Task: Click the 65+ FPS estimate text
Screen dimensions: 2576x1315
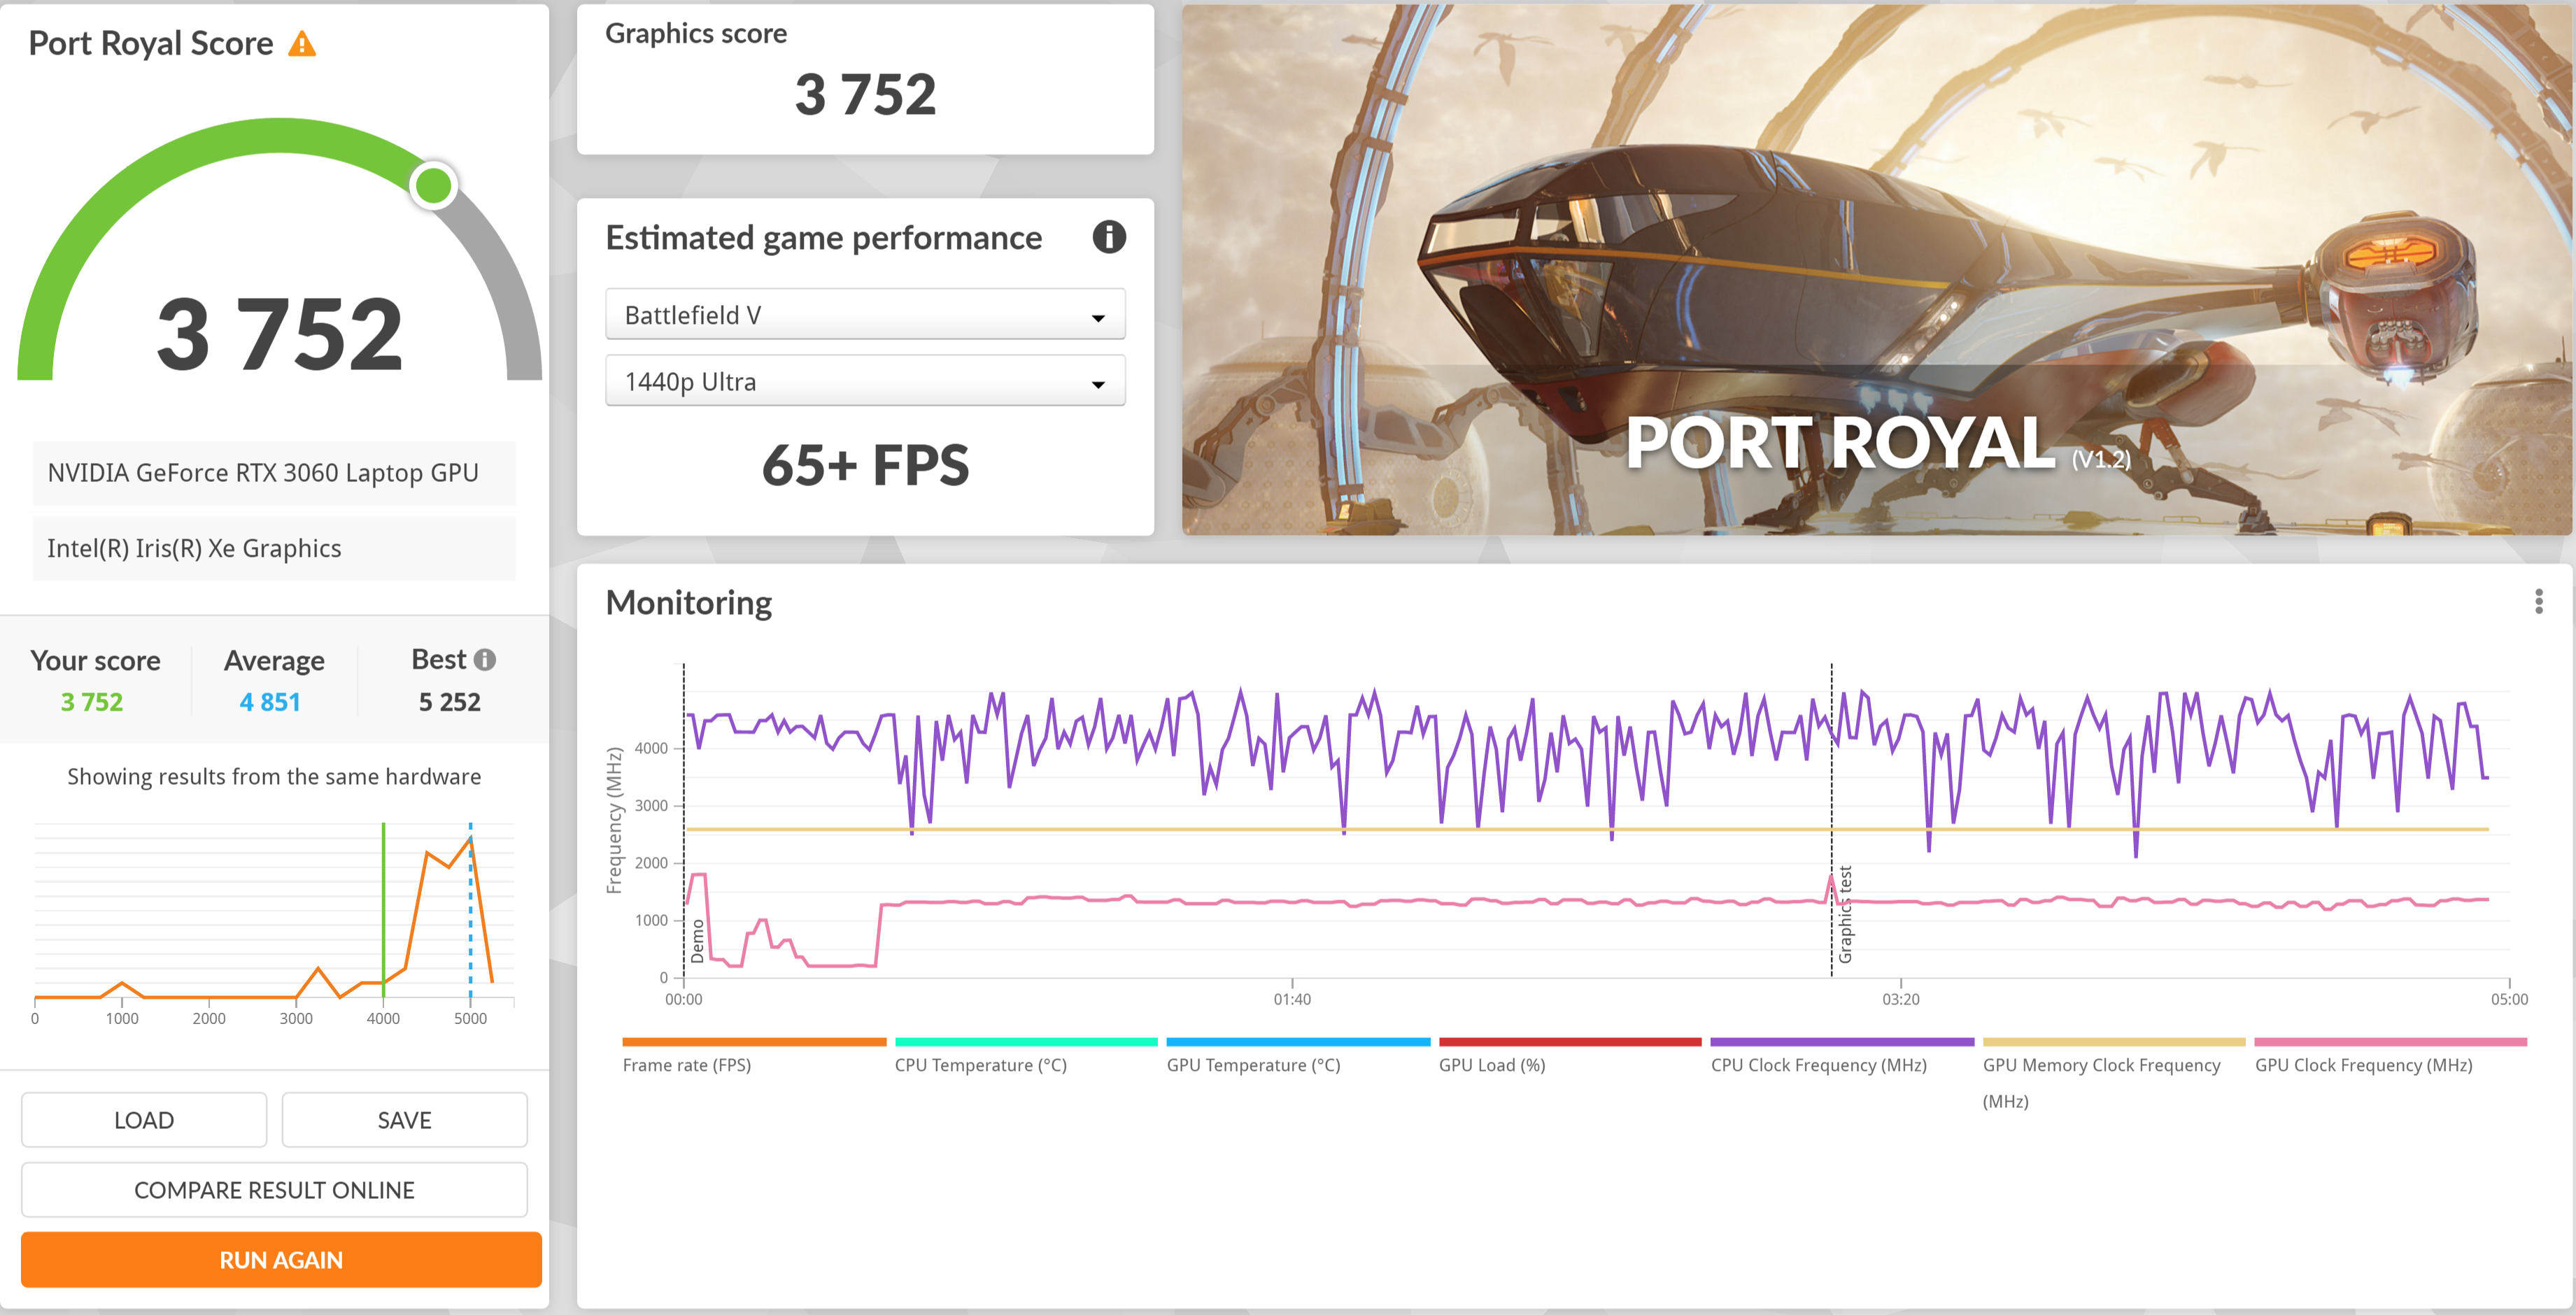Action: pos(865,465)
